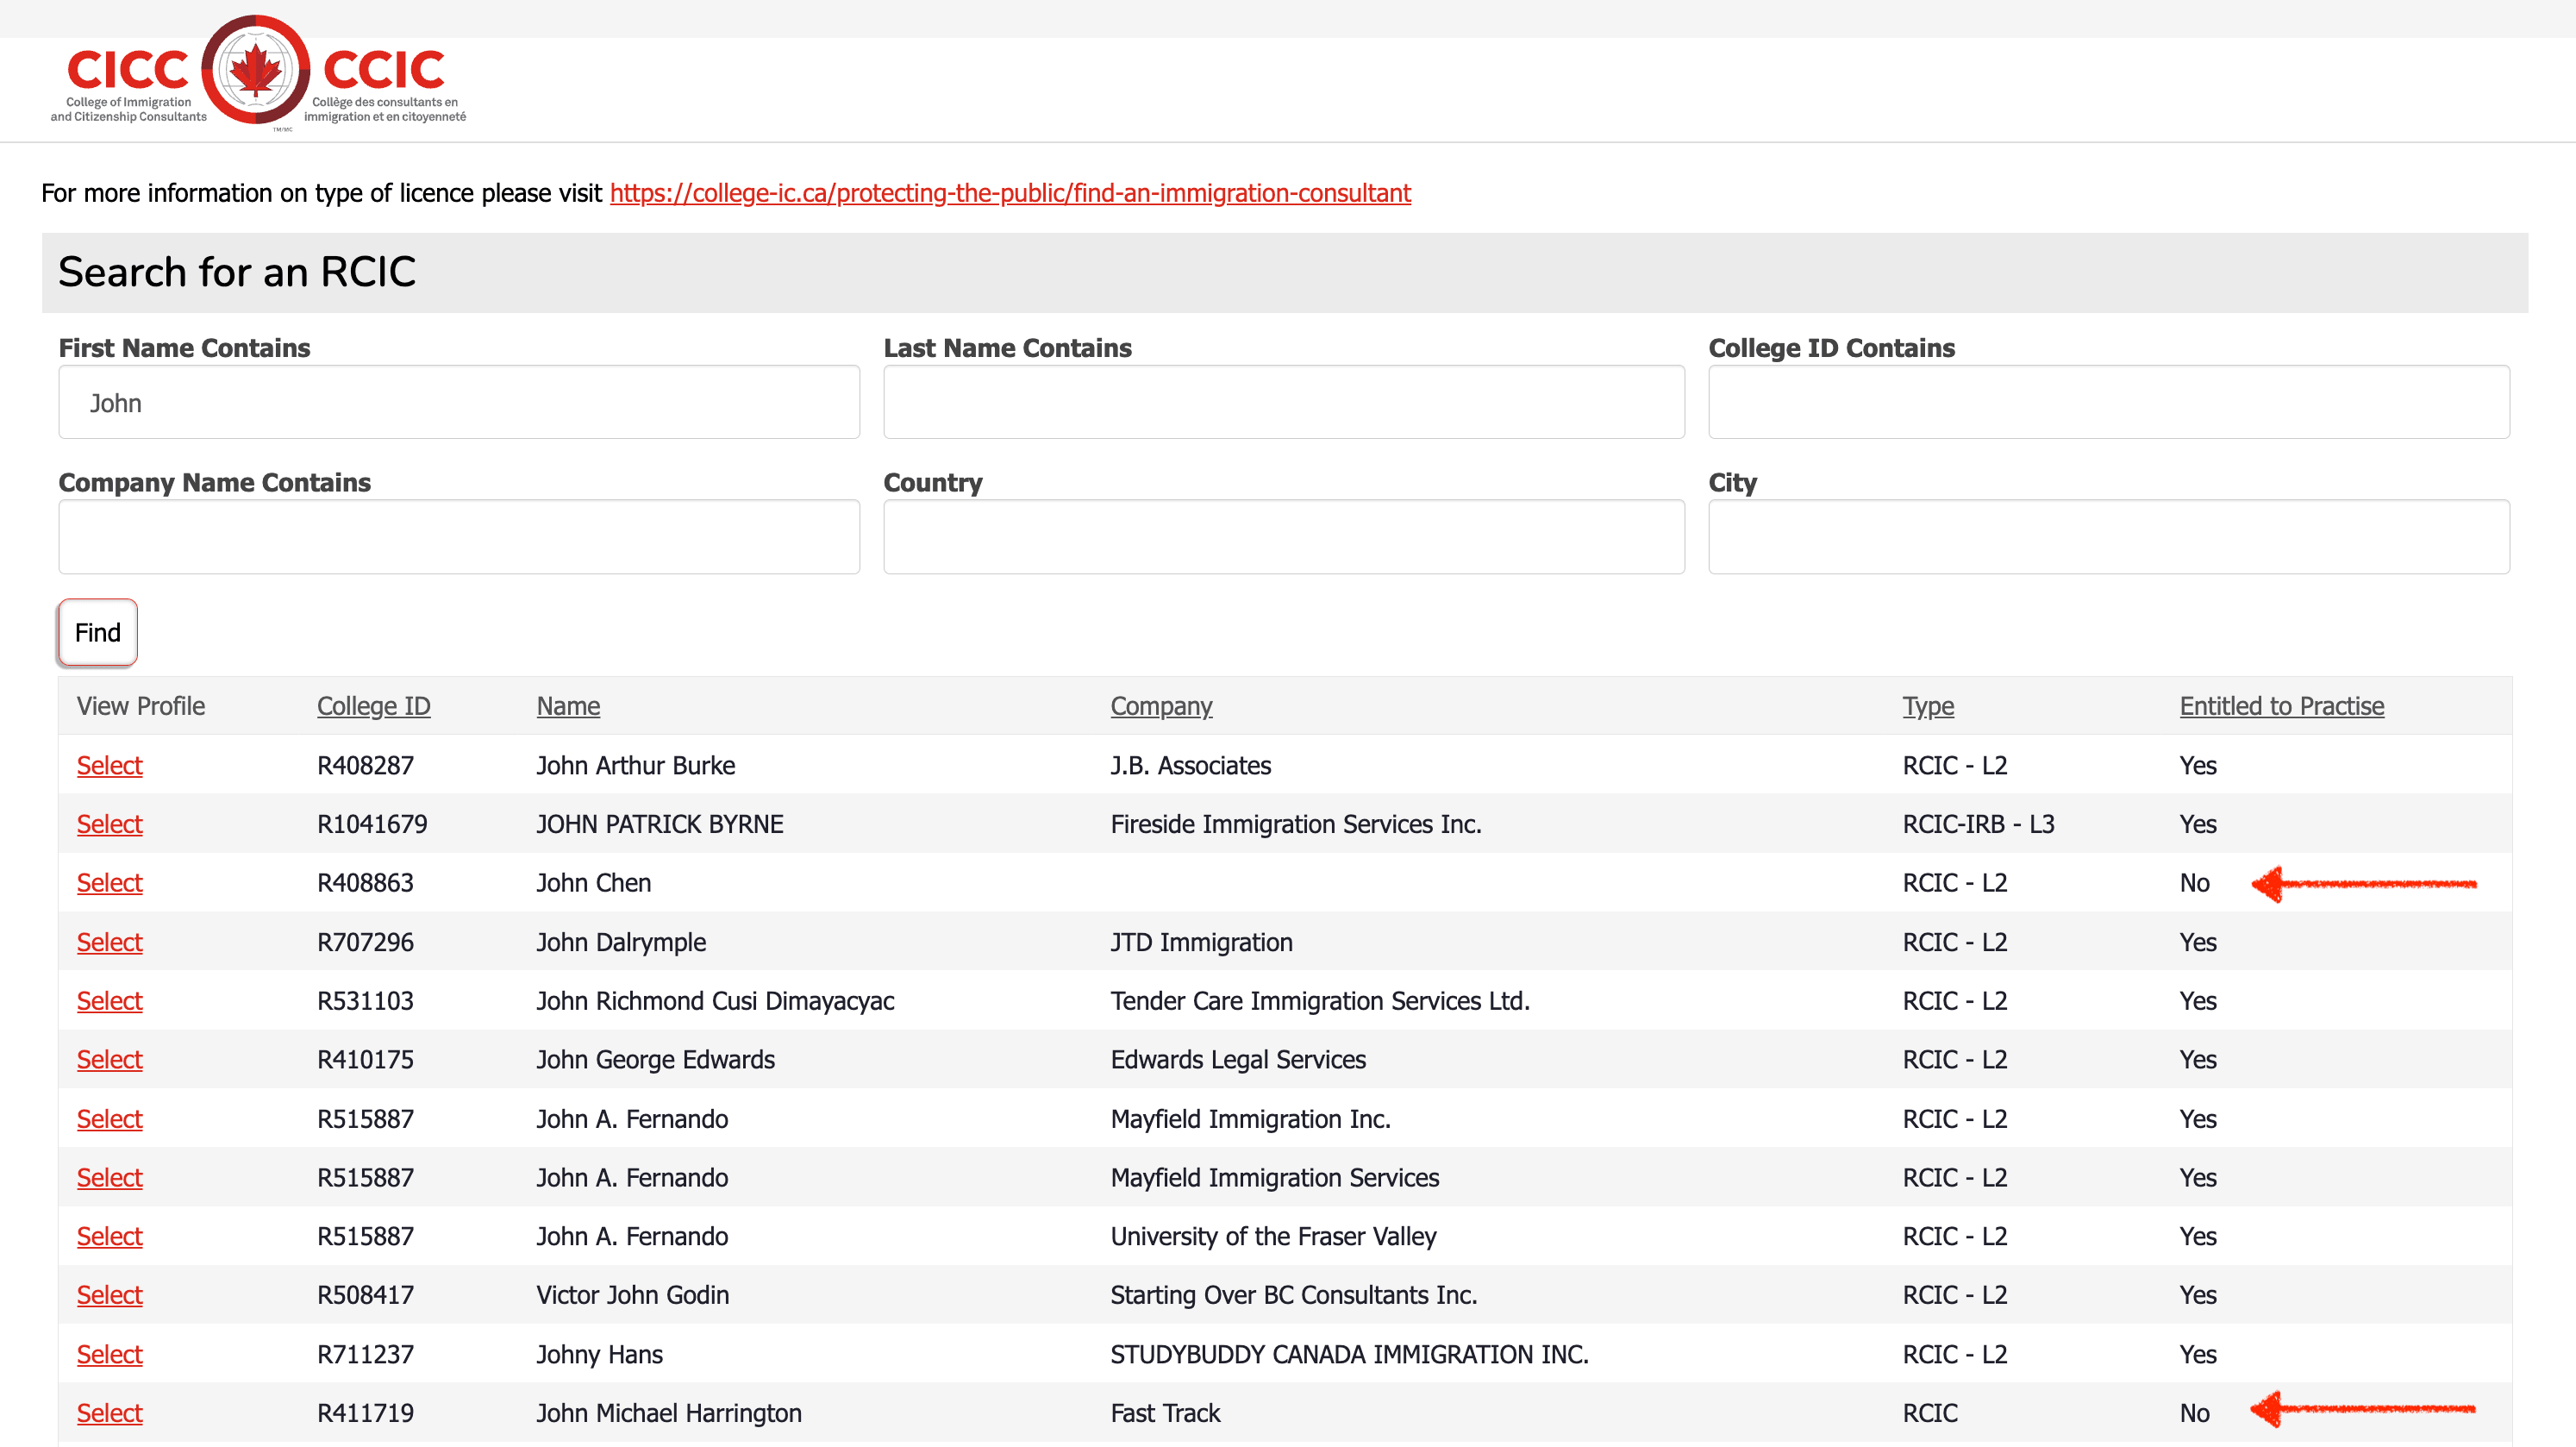2576x1447 pixels.
Task: Sort results by Name column
Action: [567, 705]
